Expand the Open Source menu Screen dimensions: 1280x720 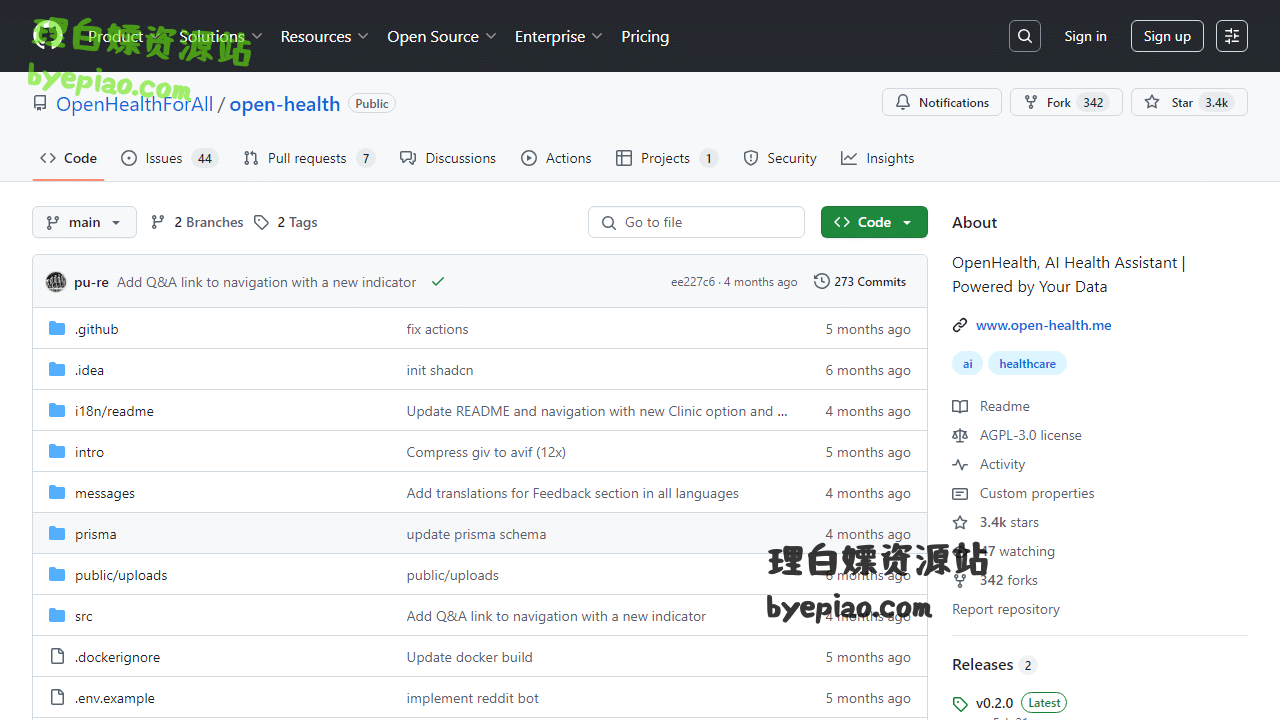click(x=442, y=36)
